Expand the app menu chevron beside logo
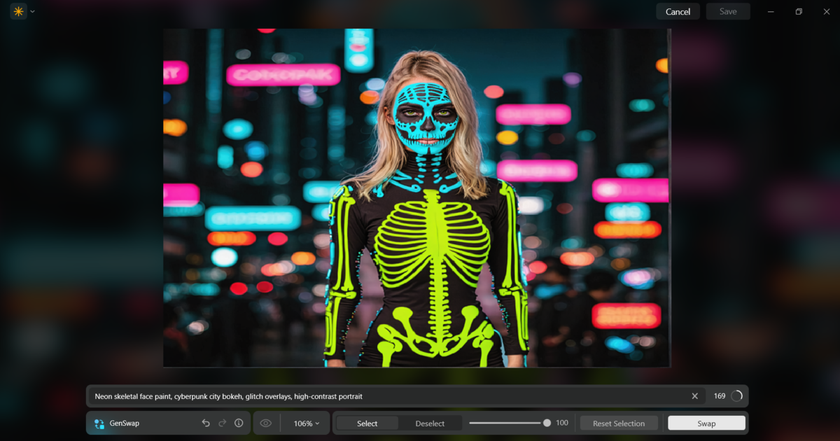 32,12
